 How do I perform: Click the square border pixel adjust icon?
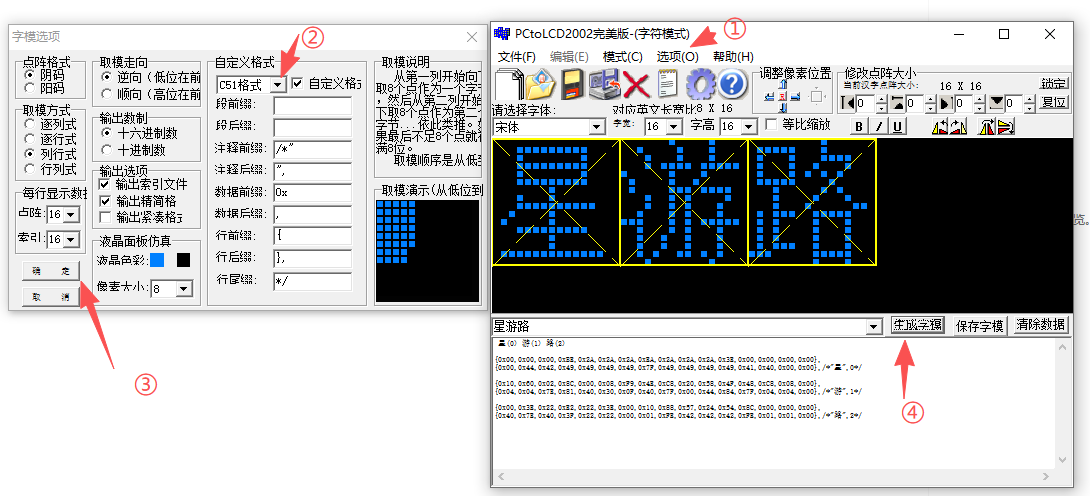coord(817,97)
